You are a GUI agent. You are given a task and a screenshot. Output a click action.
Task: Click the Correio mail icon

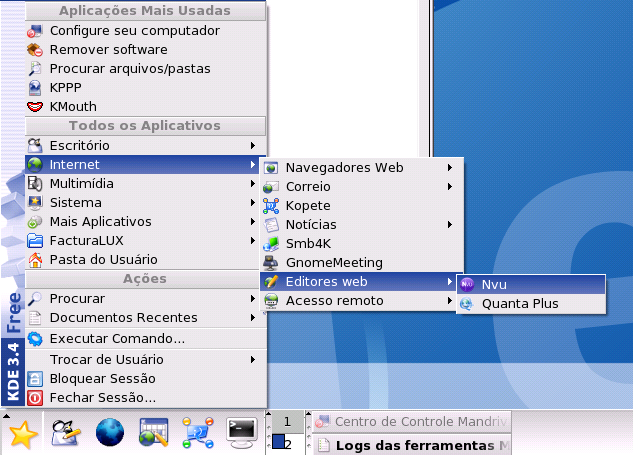coord(271,187)
